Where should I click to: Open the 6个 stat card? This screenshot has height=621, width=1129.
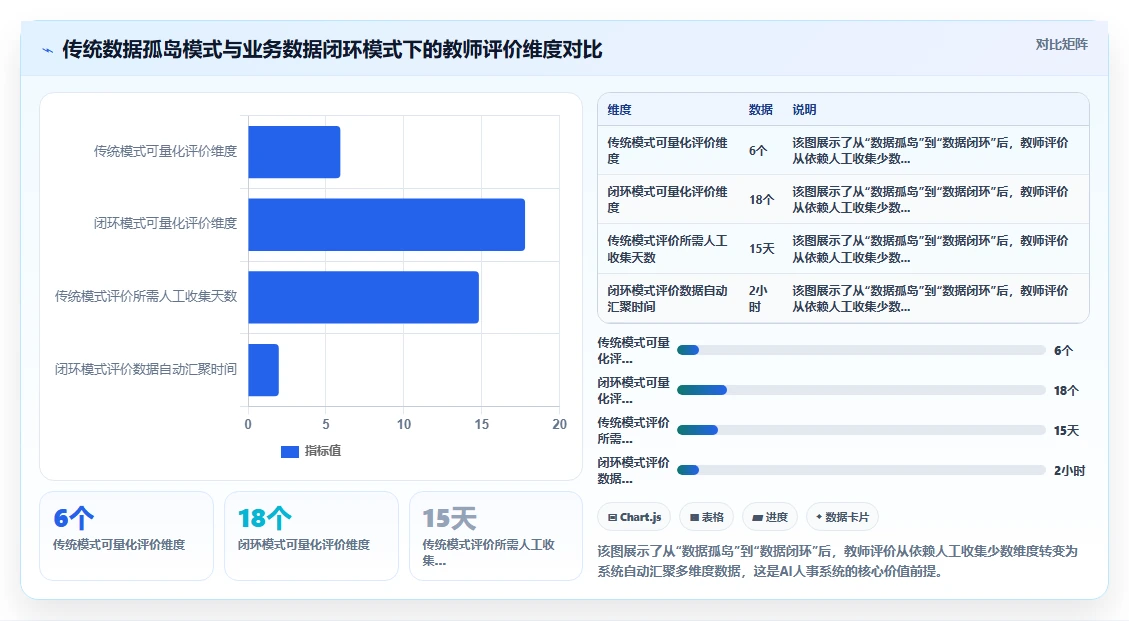click(x=126, y=536)
